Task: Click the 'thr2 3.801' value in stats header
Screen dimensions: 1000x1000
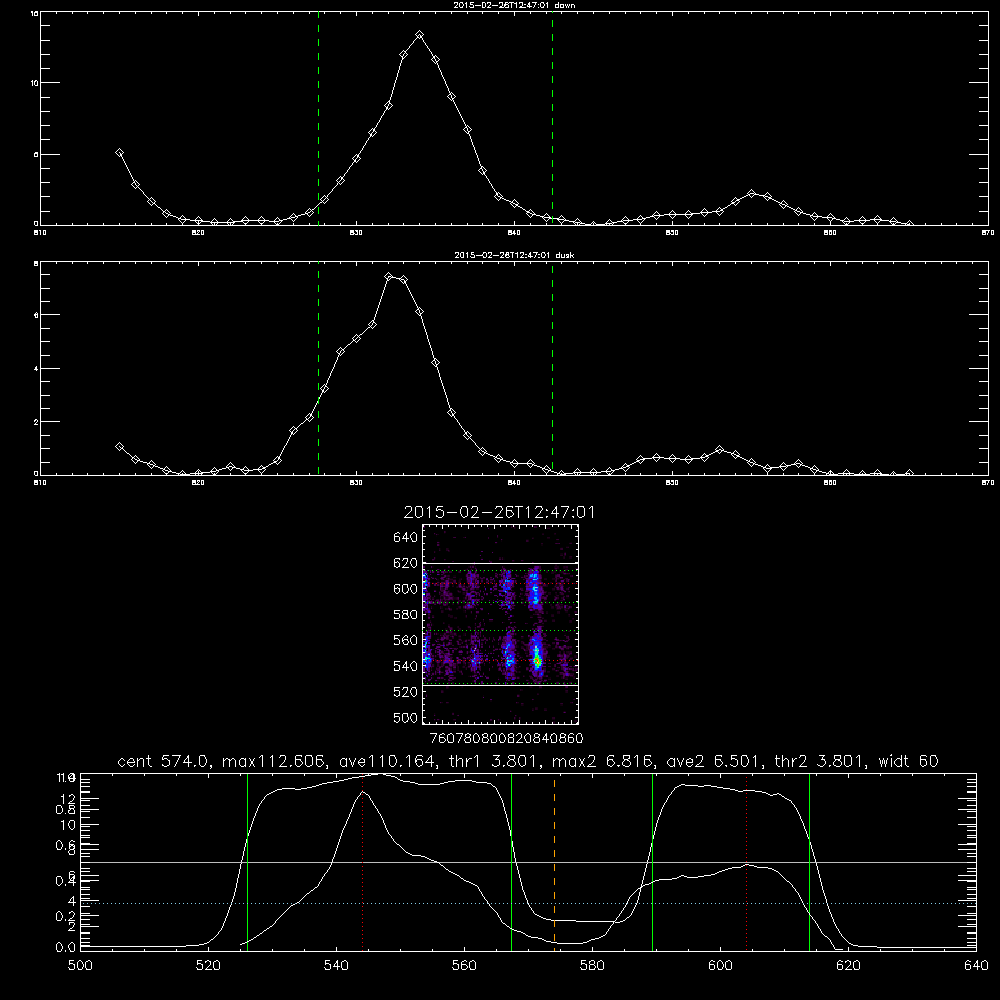Action: click(x=820, y=761)
